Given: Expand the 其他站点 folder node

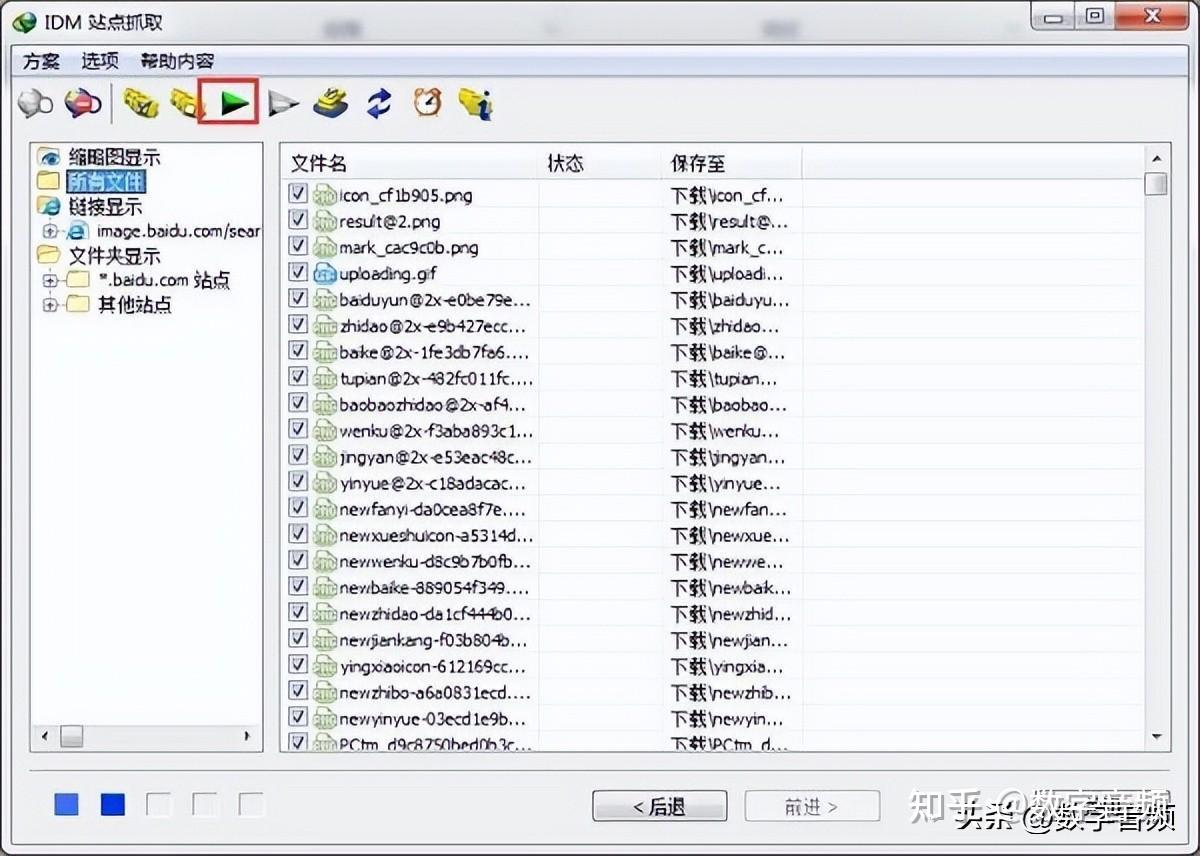Looking at the screenshot, I should pos(50,305).
